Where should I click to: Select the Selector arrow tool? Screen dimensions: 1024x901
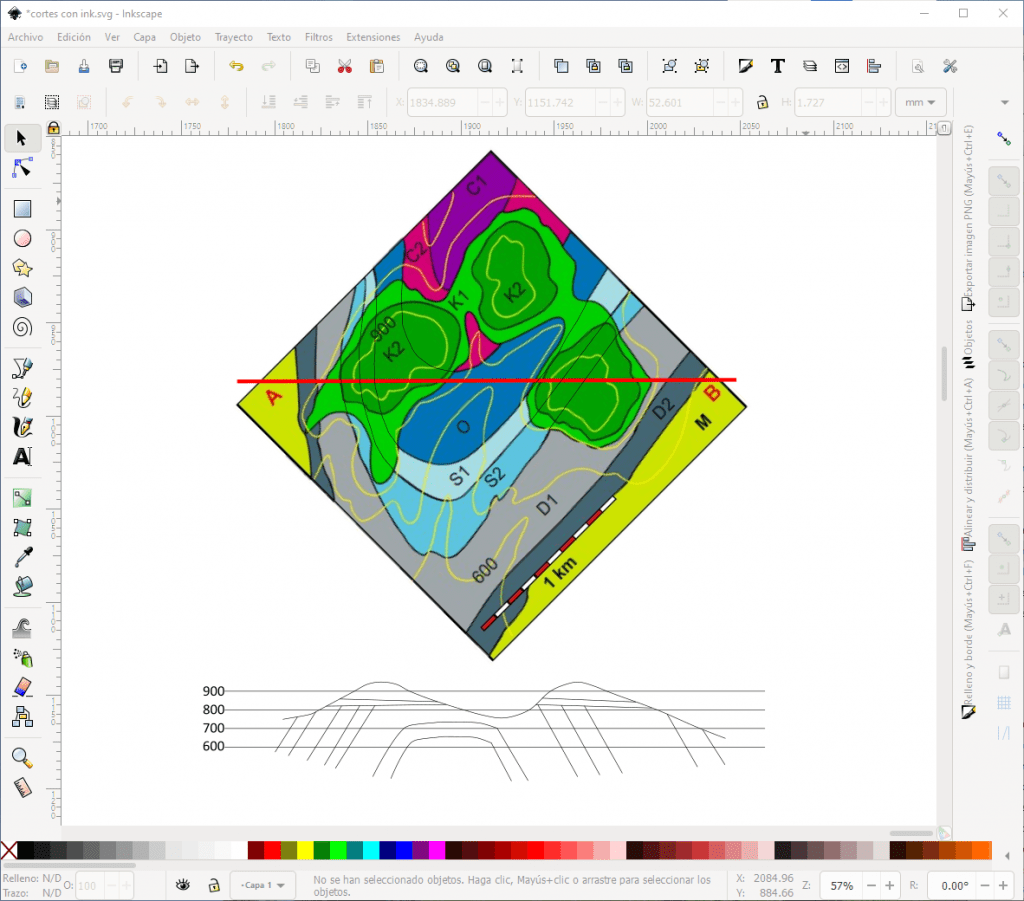pos(22,138)
